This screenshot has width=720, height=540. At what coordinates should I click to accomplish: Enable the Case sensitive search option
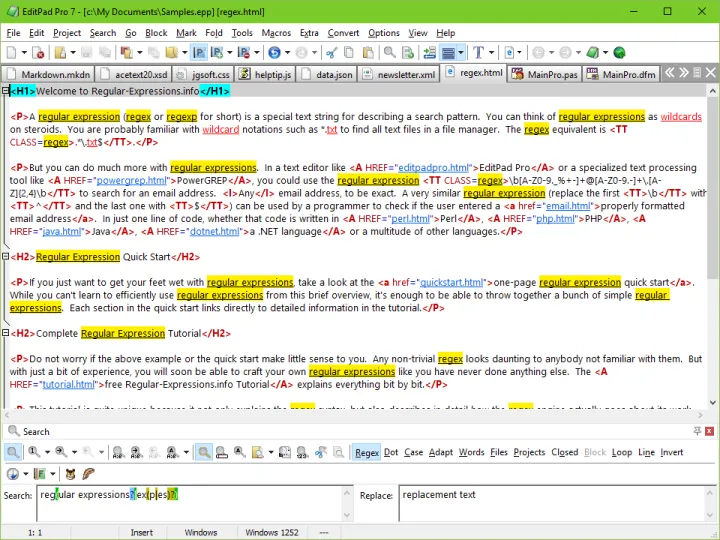pos(413,452)
